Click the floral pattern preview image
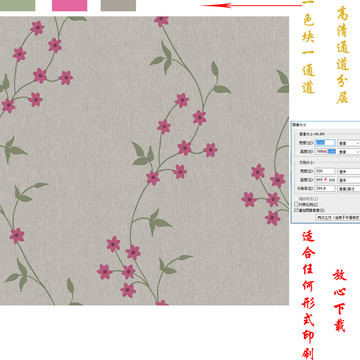This screenshot has width=360, height=360. pyautogui.click(x=144, y=161)
